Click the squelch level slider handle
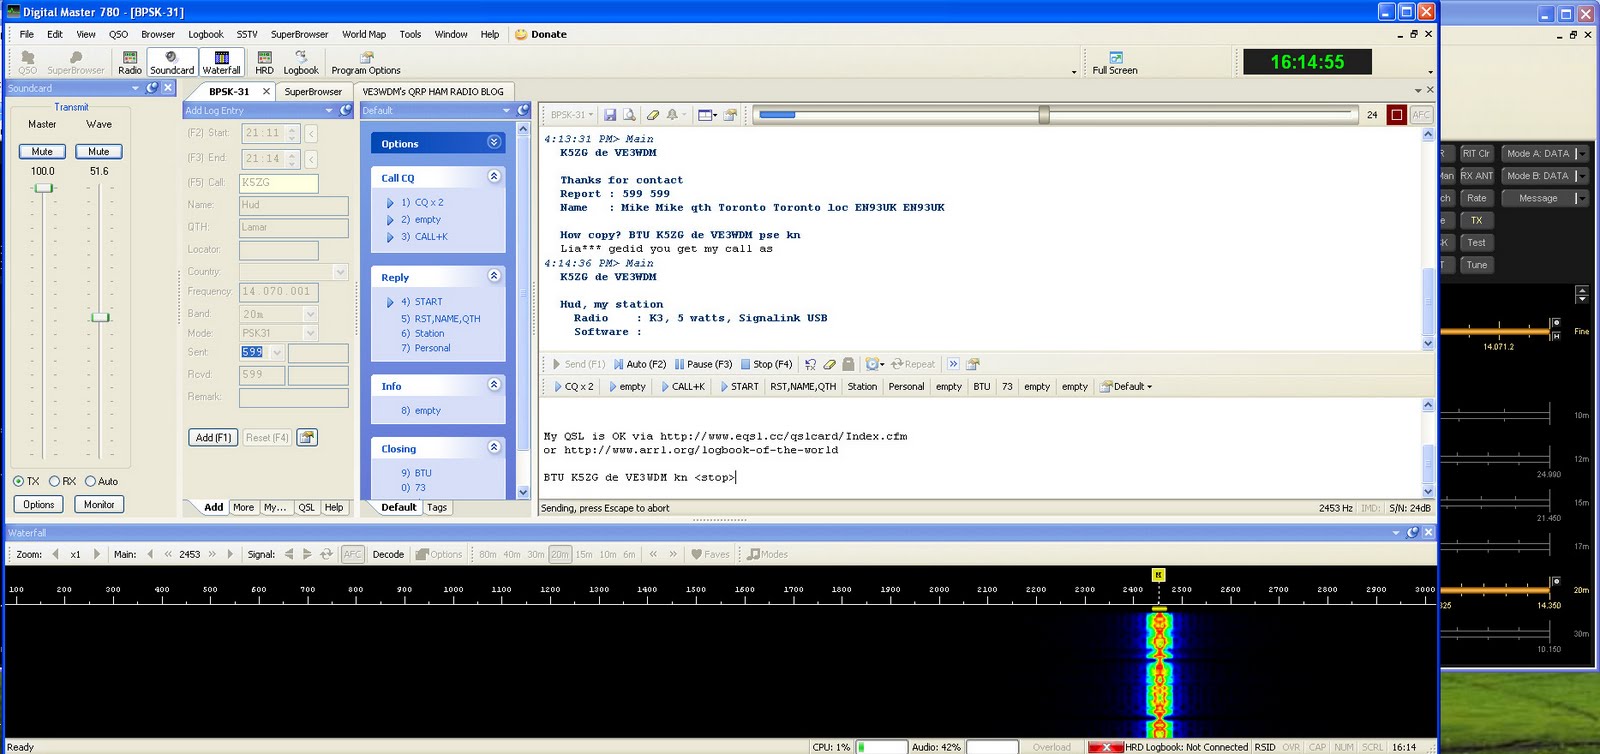 pos(1044,115)
